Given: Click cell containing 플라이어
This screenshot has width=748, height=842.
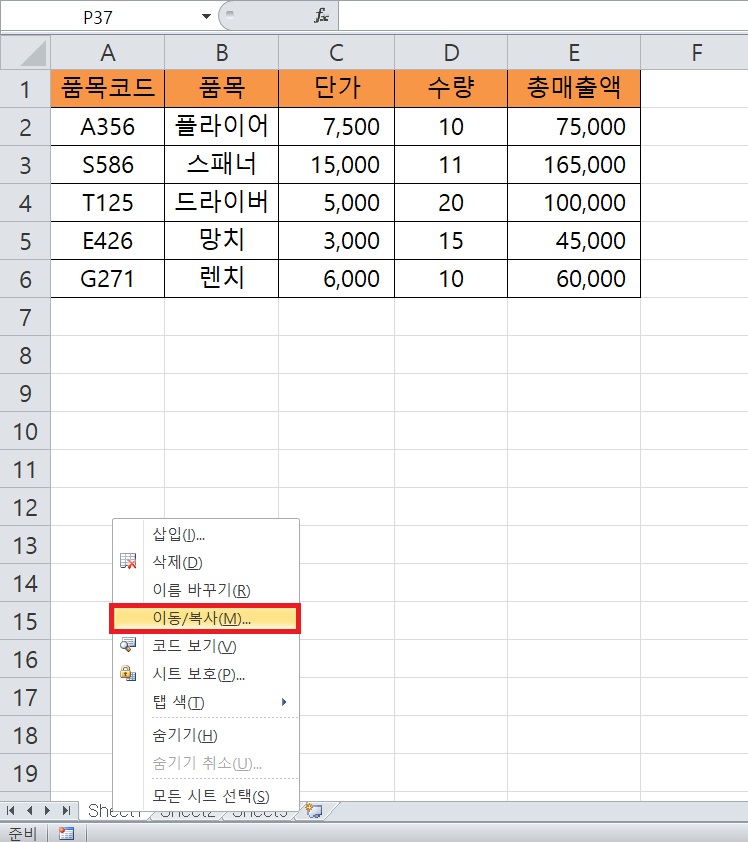Looking at the screenshot, I should point(221,127).
